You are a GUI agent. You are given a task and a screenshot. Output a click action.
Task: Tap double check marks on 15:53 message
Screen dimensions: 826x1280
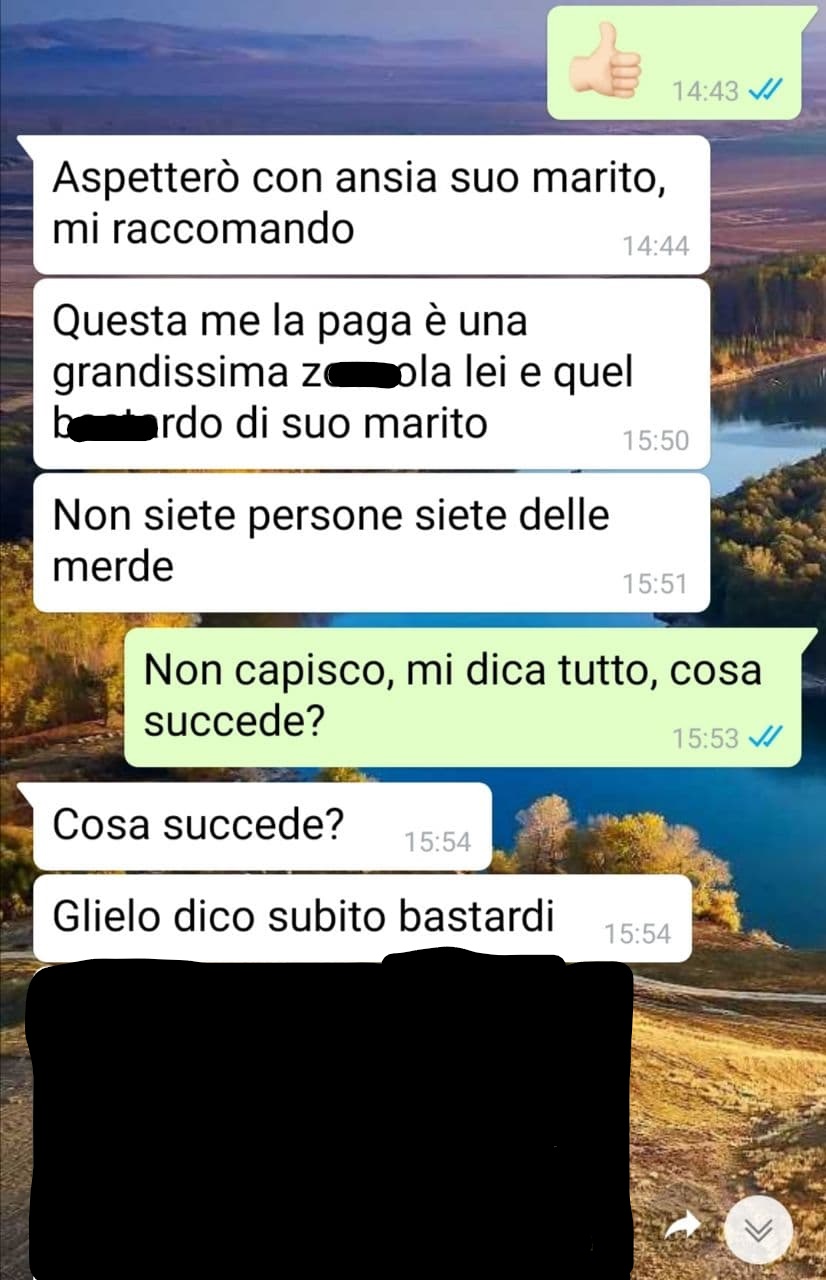(764, 738)
